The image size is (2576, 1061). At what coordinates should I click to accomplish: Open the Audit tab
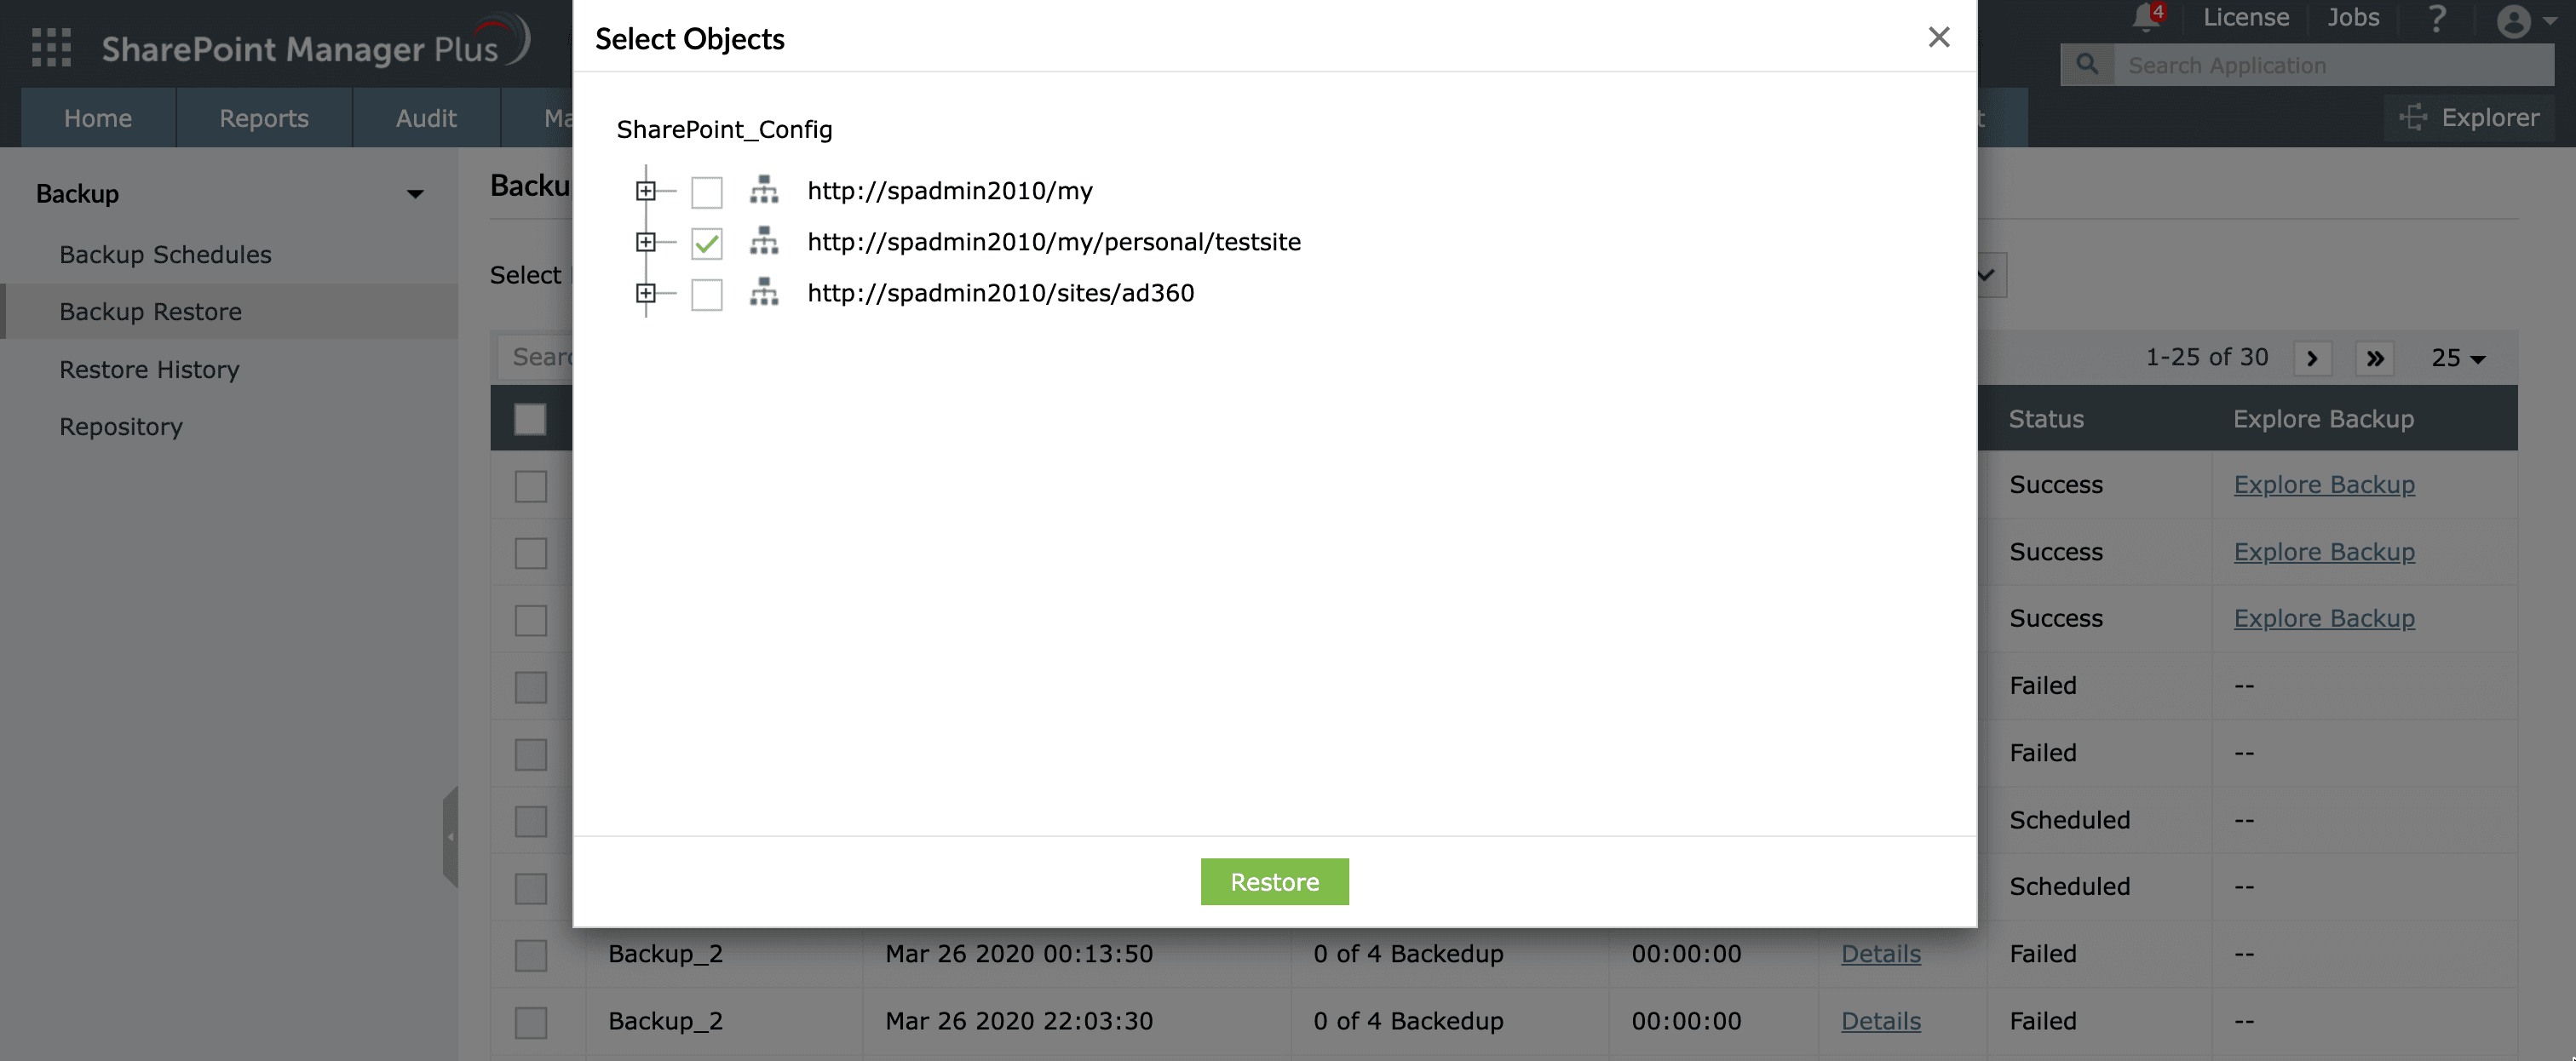tap(426, 117)
